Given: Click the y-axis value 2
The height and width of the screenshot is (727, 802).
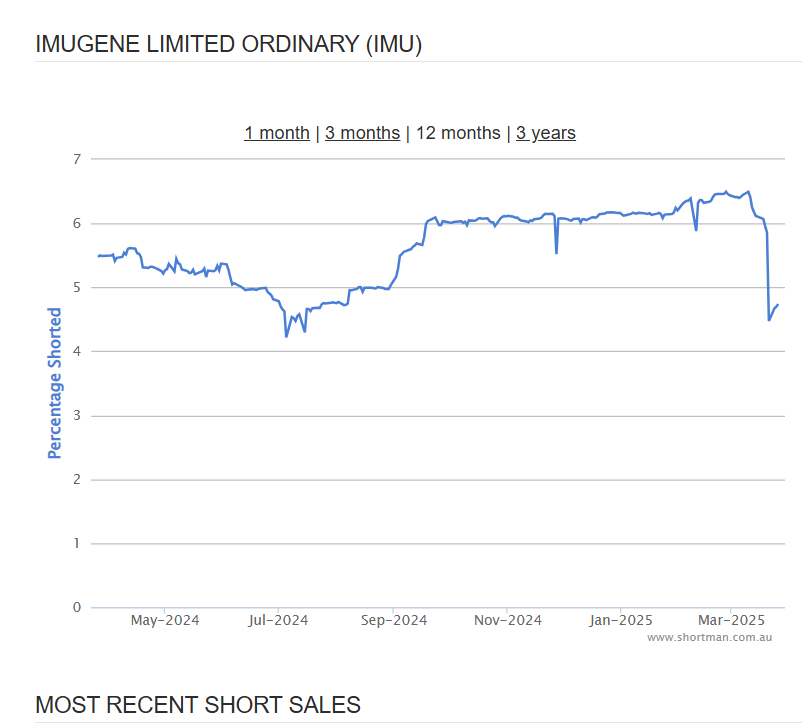Looking at the screenshot, I should click(x=77, y=479).
